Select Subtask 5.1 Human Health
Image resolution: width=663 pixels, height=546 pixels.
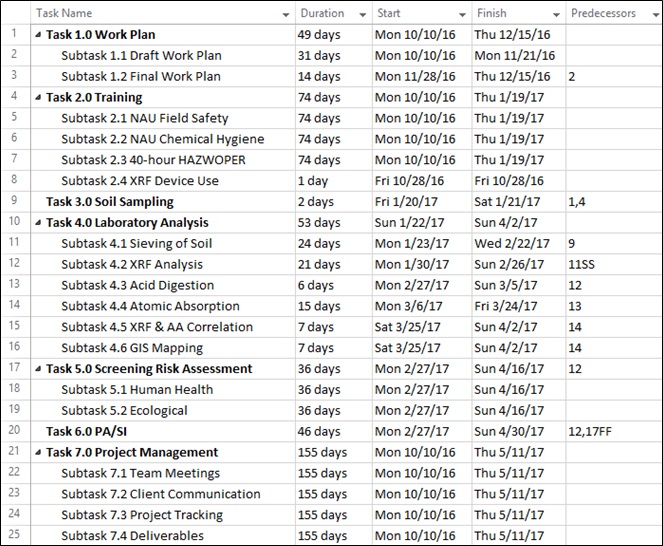click(137, 390)
